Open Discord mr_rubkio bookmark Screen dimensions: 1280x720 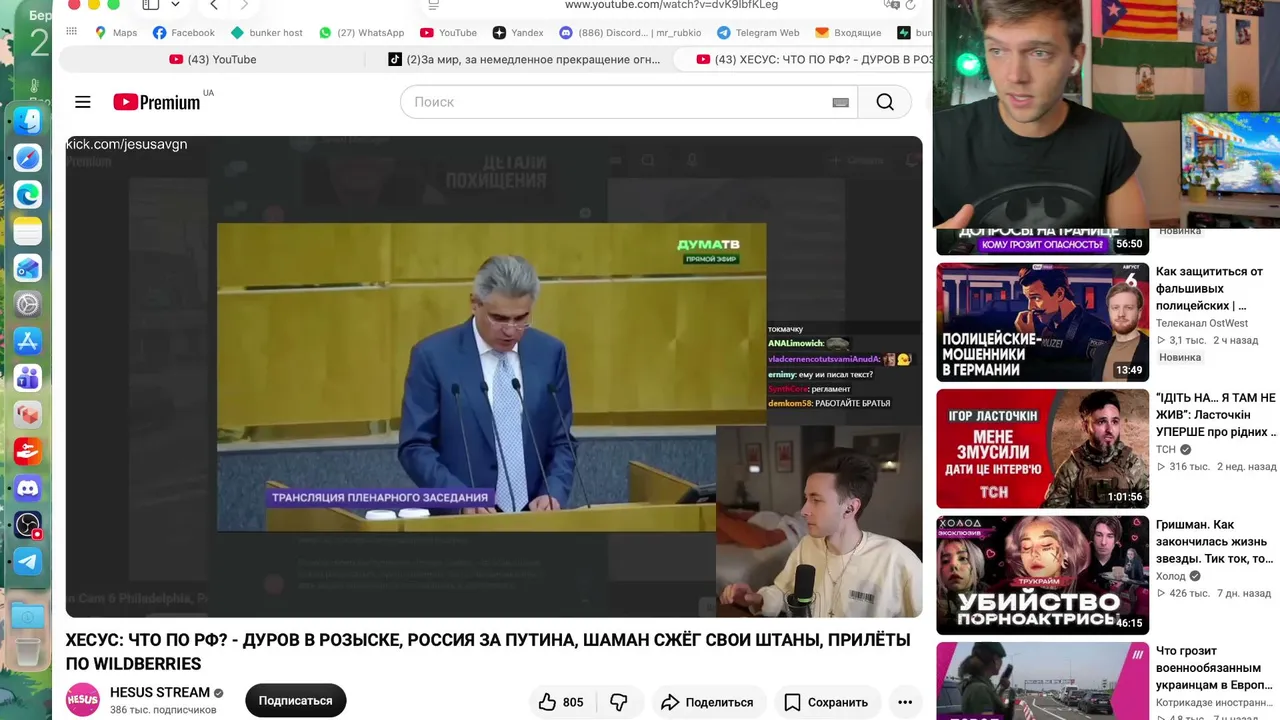pos(630,33)
